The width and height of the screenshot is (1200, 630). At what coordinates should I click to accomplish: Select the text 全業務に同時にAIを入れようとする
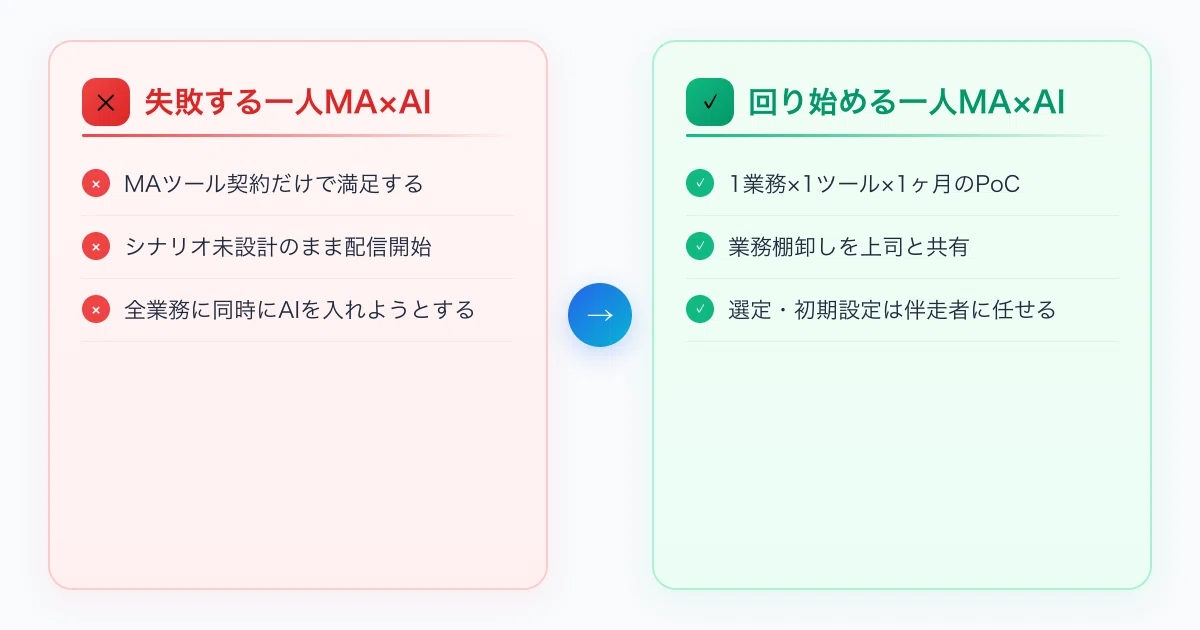coord(300,310)
